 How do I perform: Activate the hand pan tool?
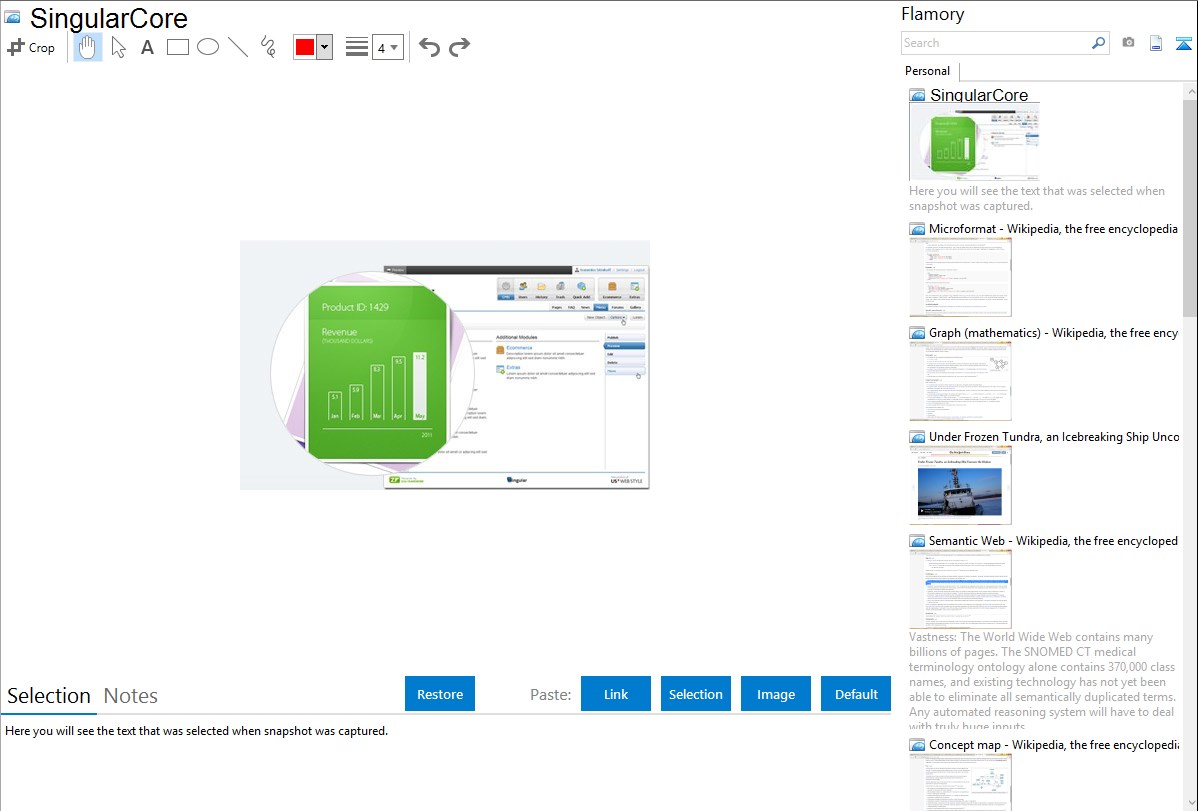point(87,47)
